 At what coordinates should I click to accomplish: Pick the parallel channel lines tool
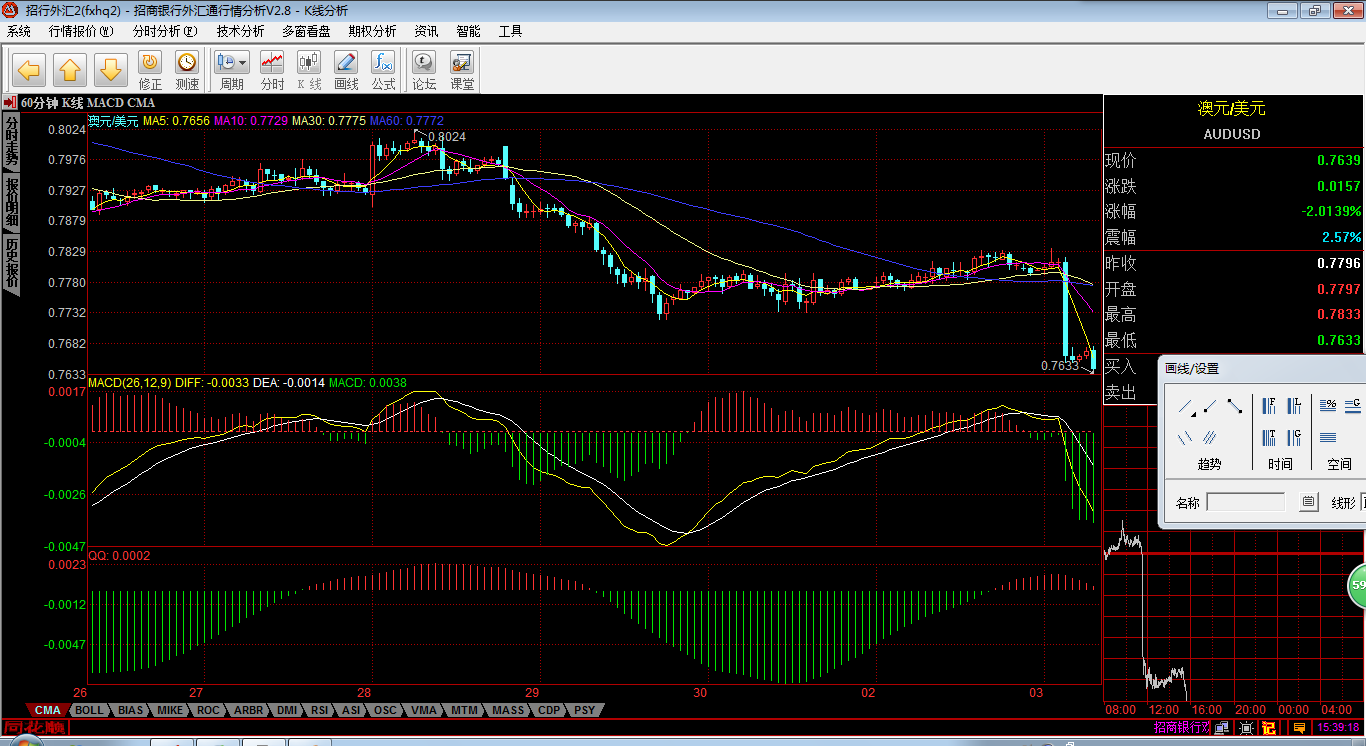1210,437
